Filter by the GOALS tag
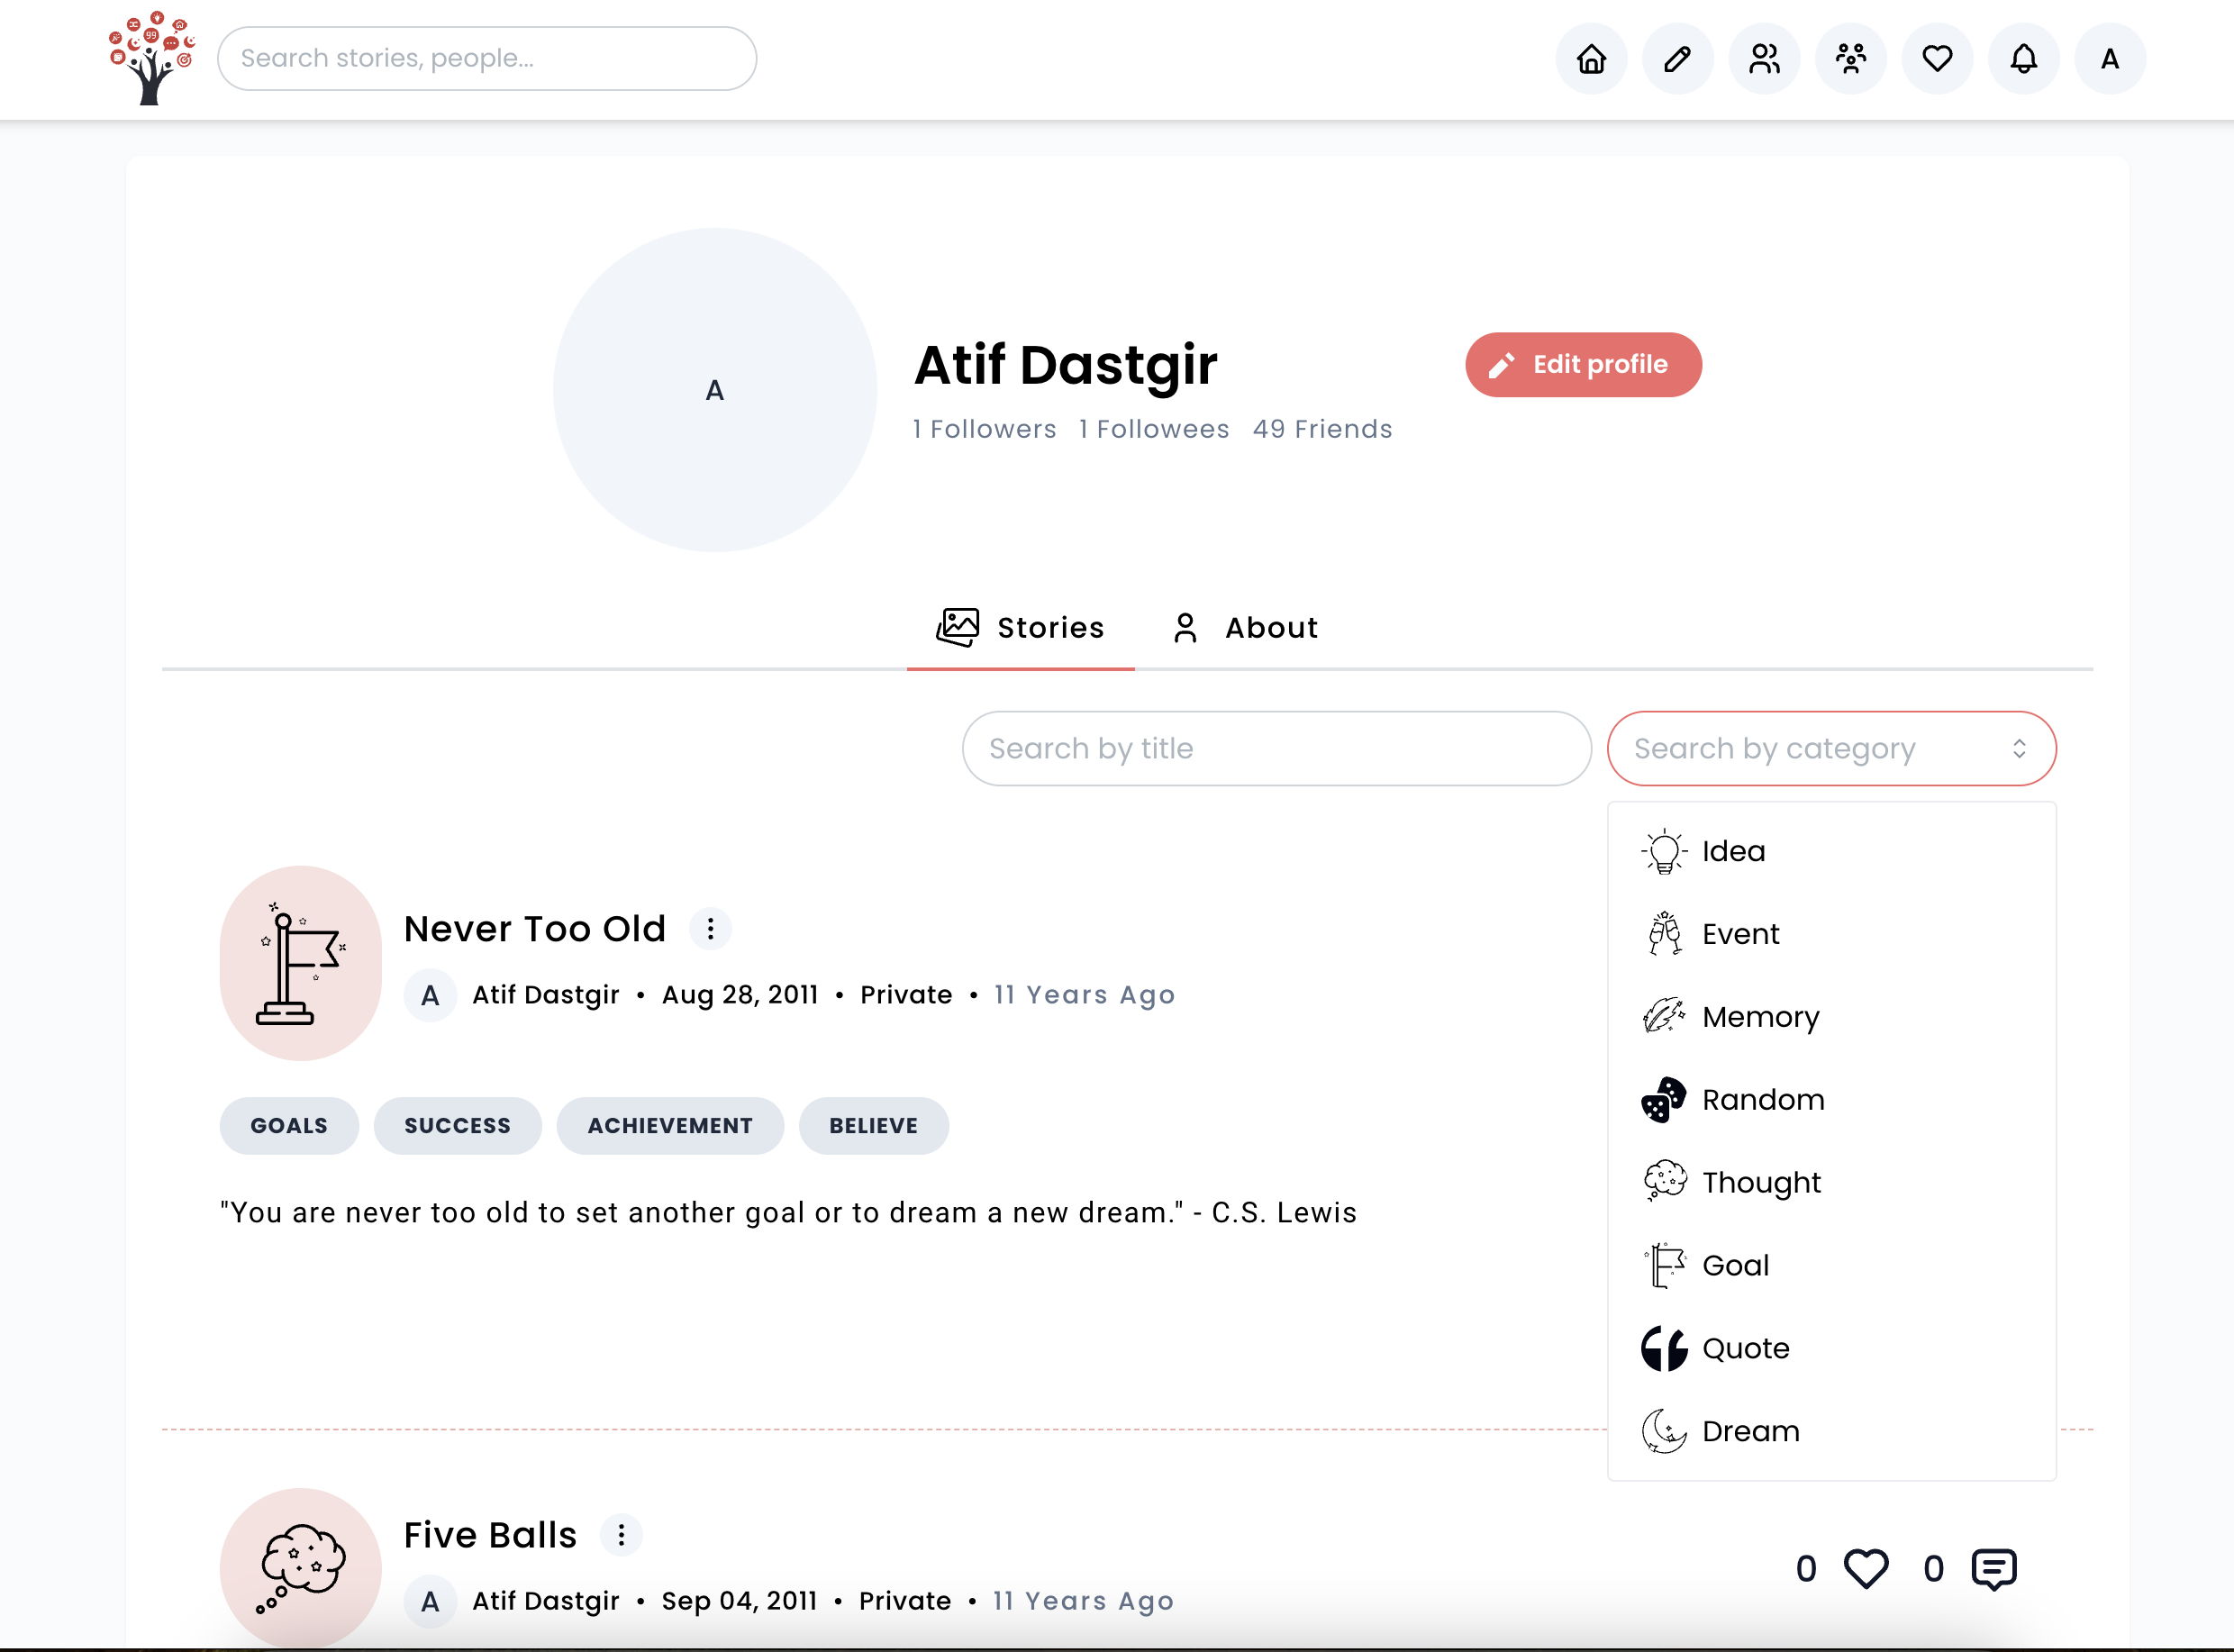Screen dimensions: 2234x1652 pyautogui.click(x=289, y=1126)
